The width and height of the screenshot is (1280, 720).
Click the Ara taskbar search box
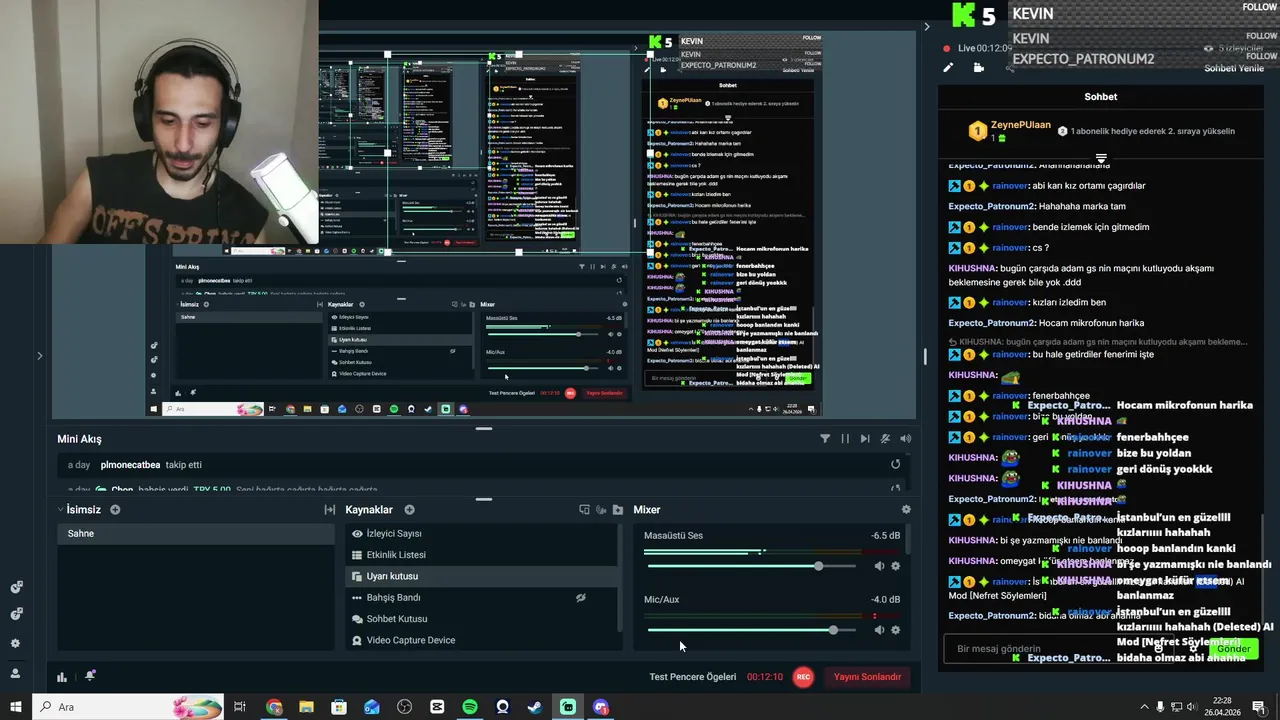(x=128, y=707)
